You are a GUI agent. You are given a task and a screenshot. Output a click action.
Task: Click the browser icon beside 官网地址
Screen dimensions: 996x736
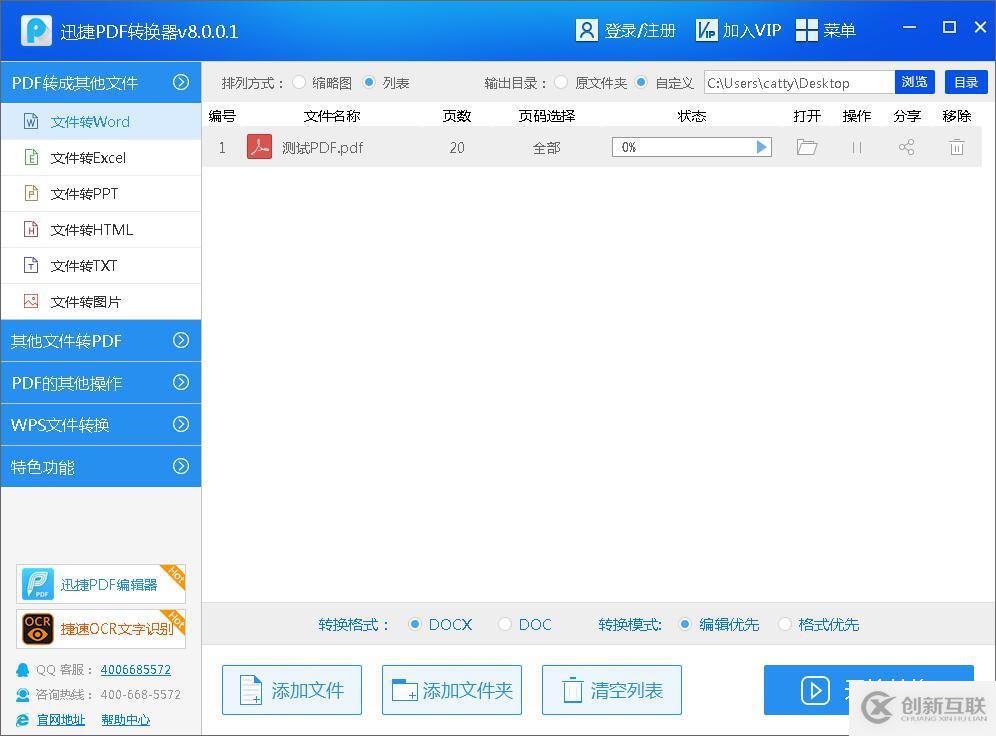(x=23, y=719)
